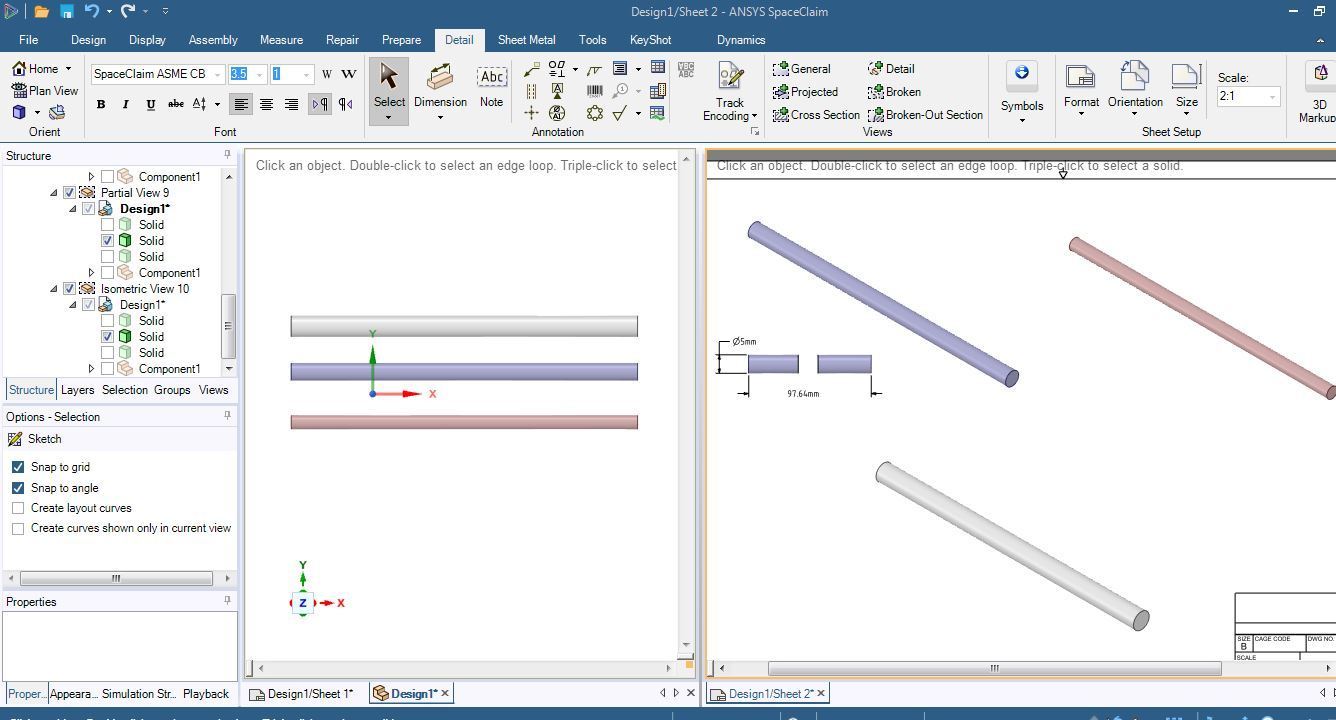1336x720 pixels.
Task: Disable Snap to grid option
Action: click(x=18, y=467)
